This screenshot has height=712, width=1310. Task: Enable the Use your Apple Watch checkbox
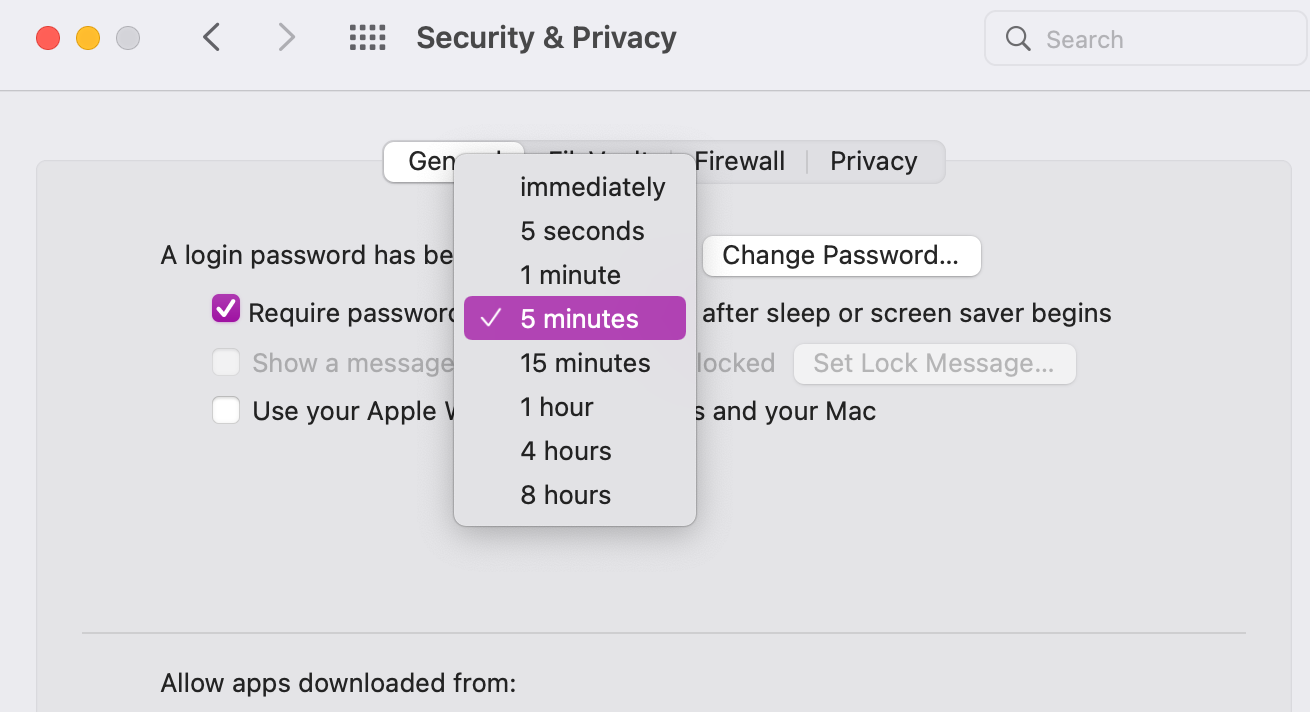pyautogui.click(x=226, y=410)
